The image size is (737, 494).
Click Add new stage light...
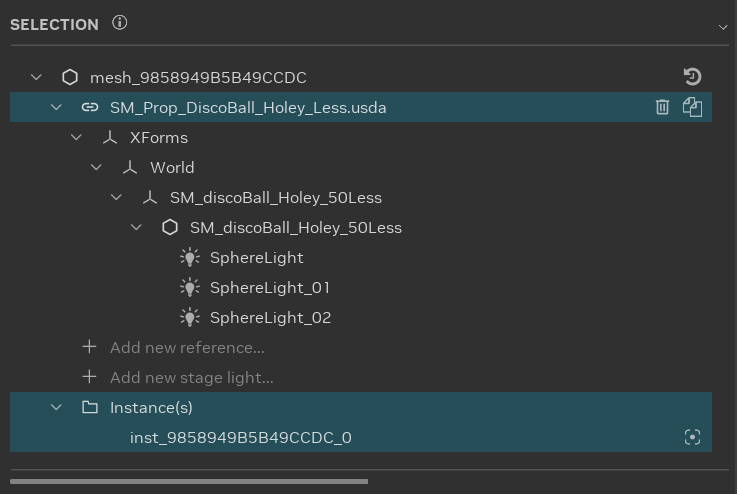[x=191, y=377]
